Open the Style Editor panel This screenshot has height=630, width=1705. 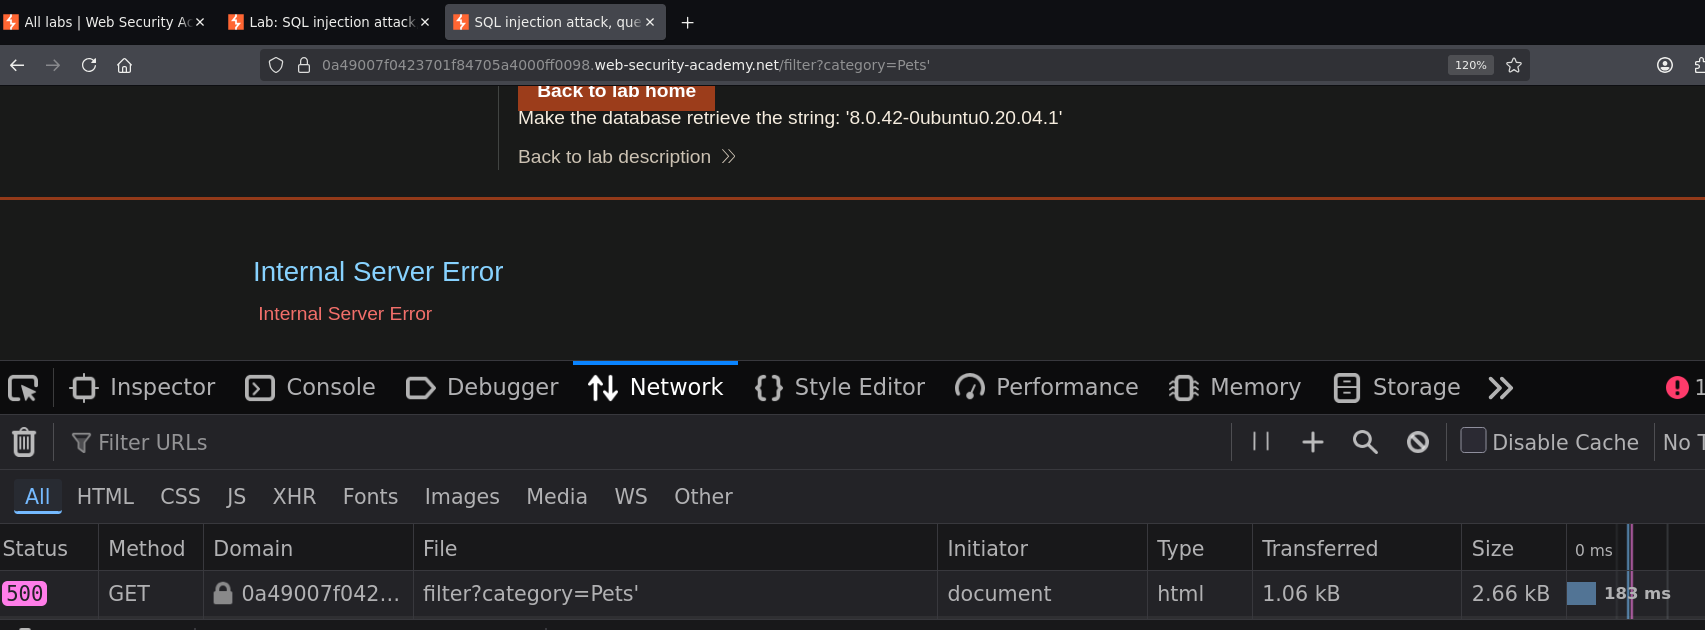pos(840,388)
